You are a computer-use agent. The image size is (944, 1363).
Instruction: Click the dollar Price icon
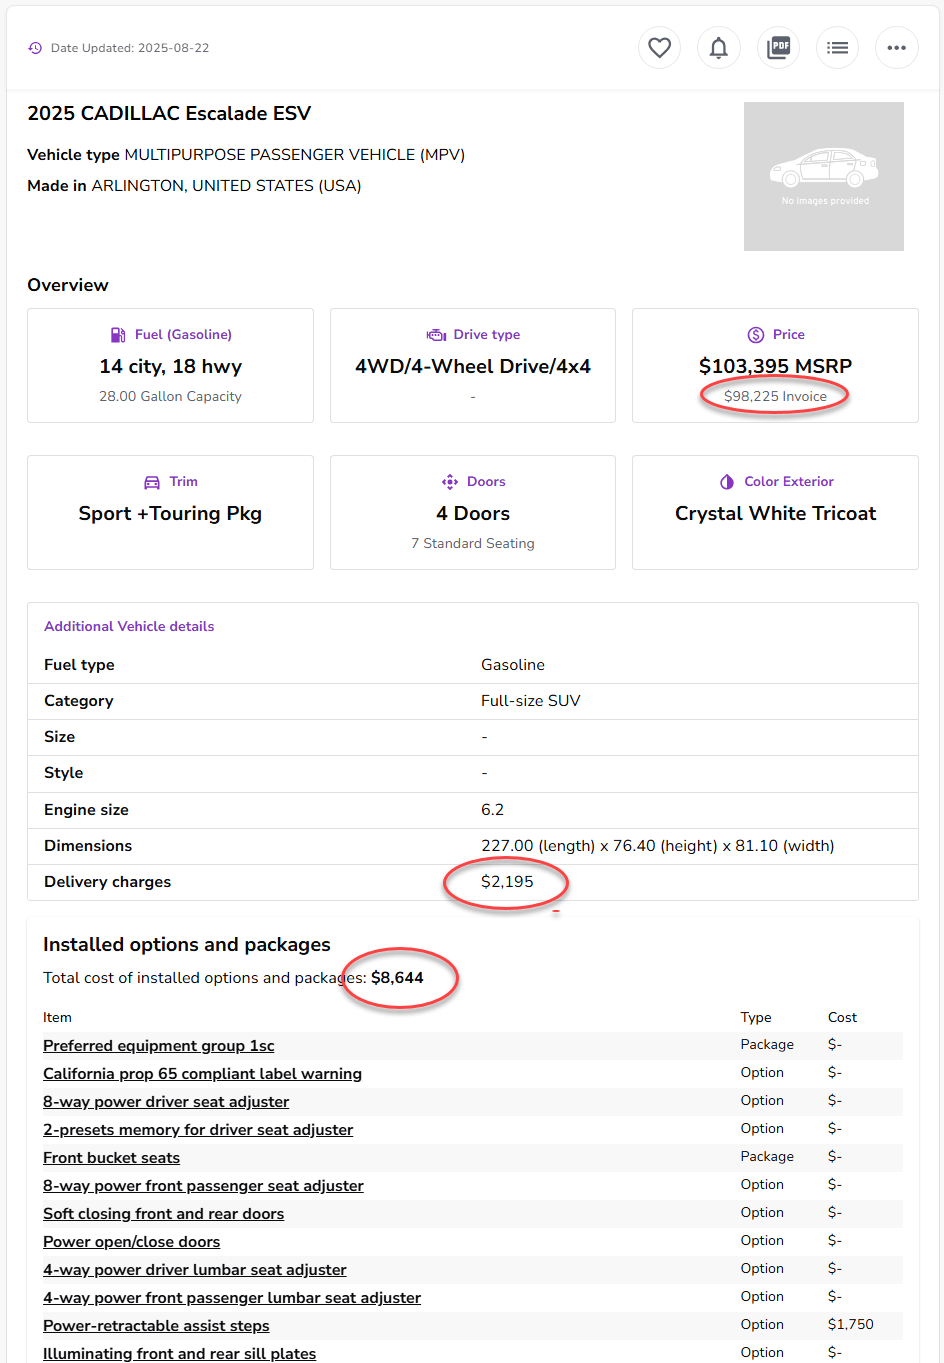[x=756, y=335]
